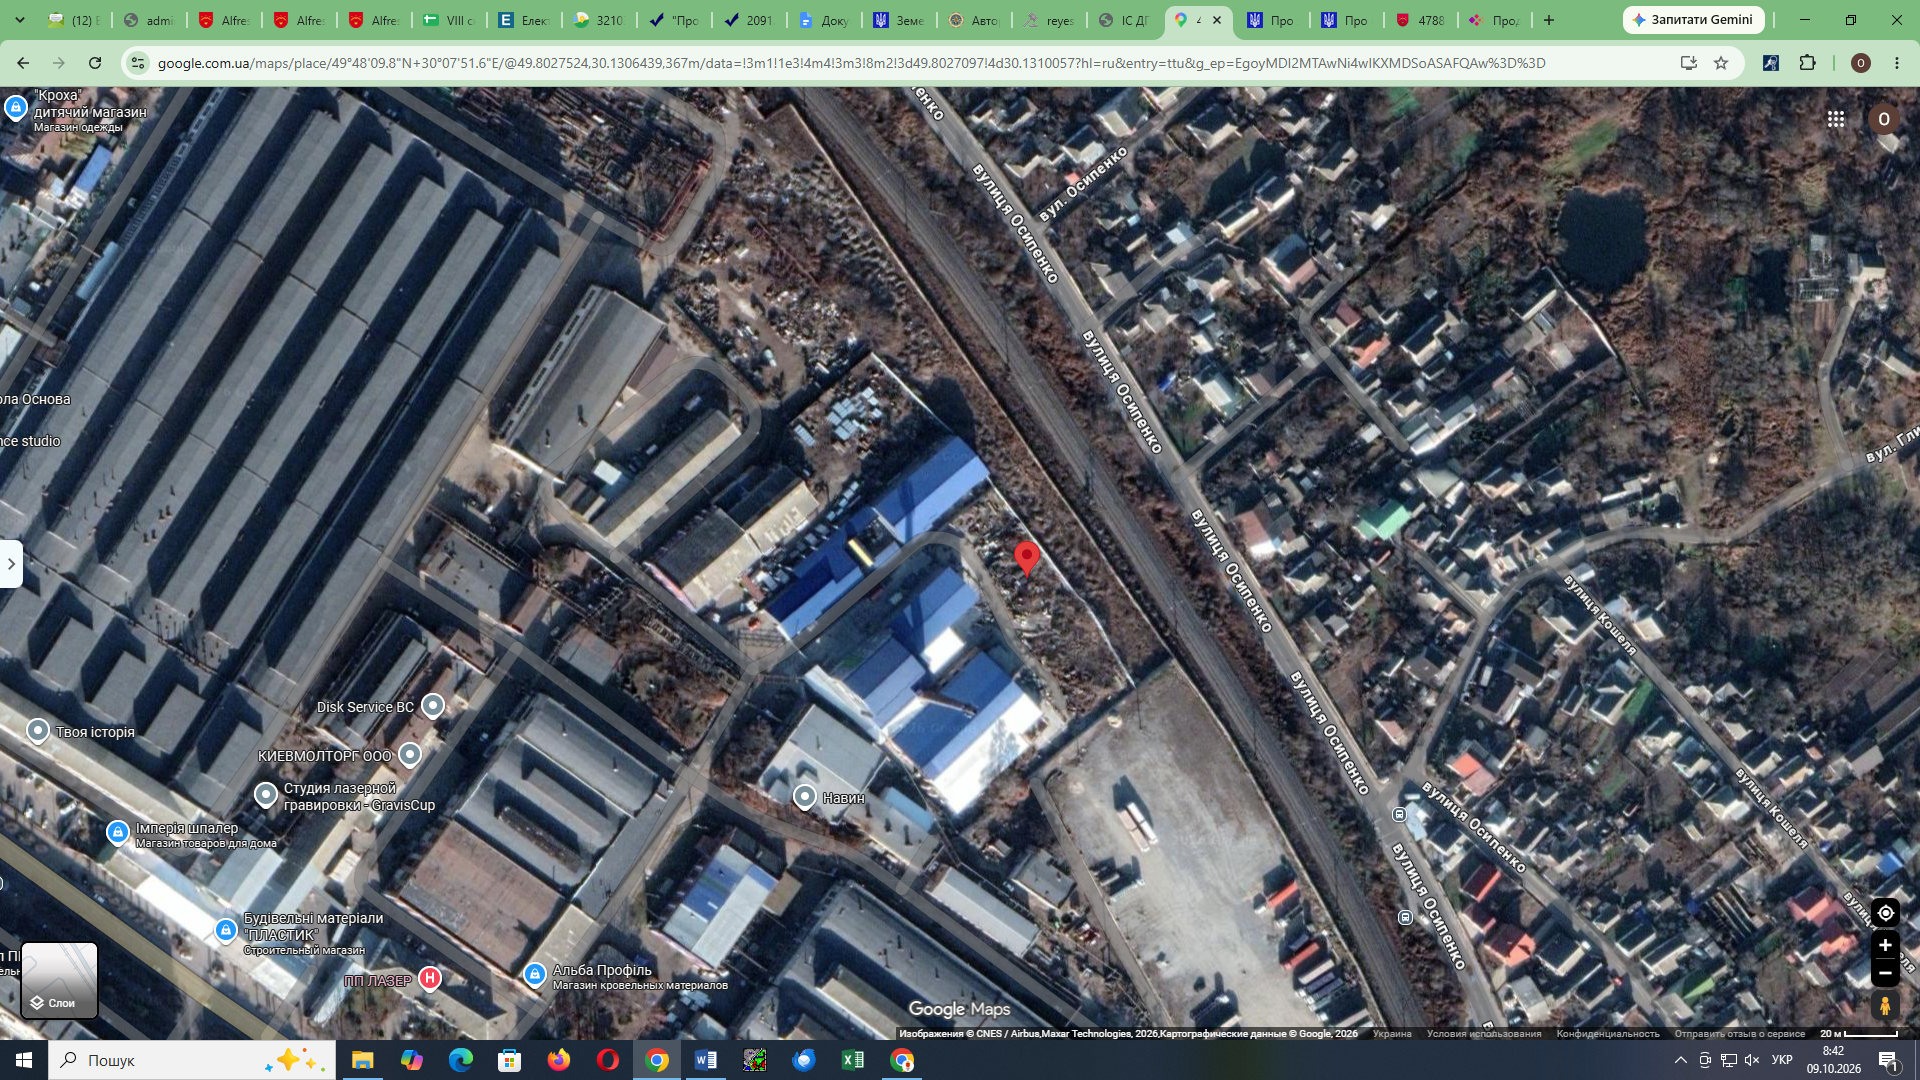This screenshot has width=1920, height=1080.
Task: Click the Windows search box Пошук
Action: tap(192, 1060)
